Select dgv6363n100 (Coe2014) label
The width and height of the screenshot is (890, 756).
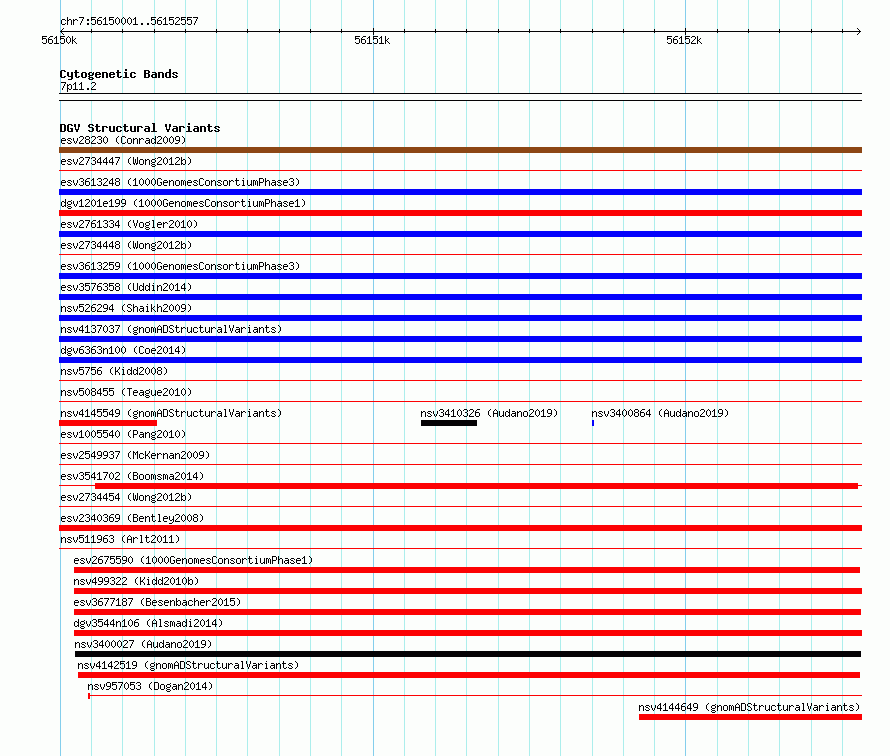(x=123, y=350)
